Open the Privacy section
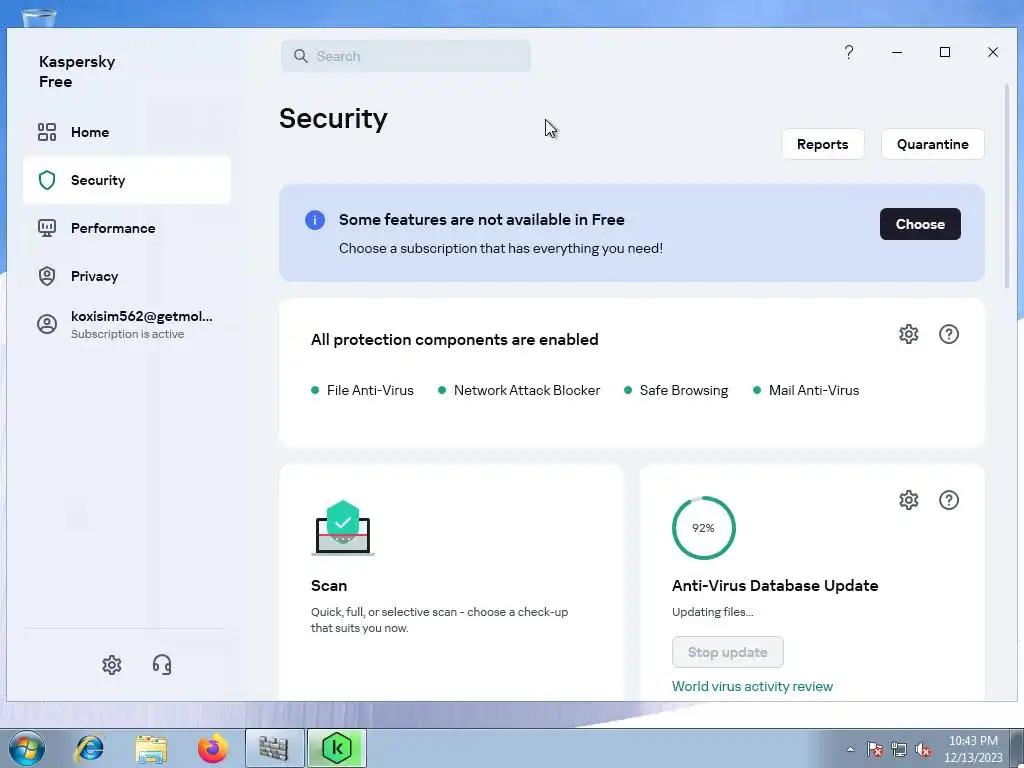The height and width of the screenshot is (768, 1024). coord(127,276)
